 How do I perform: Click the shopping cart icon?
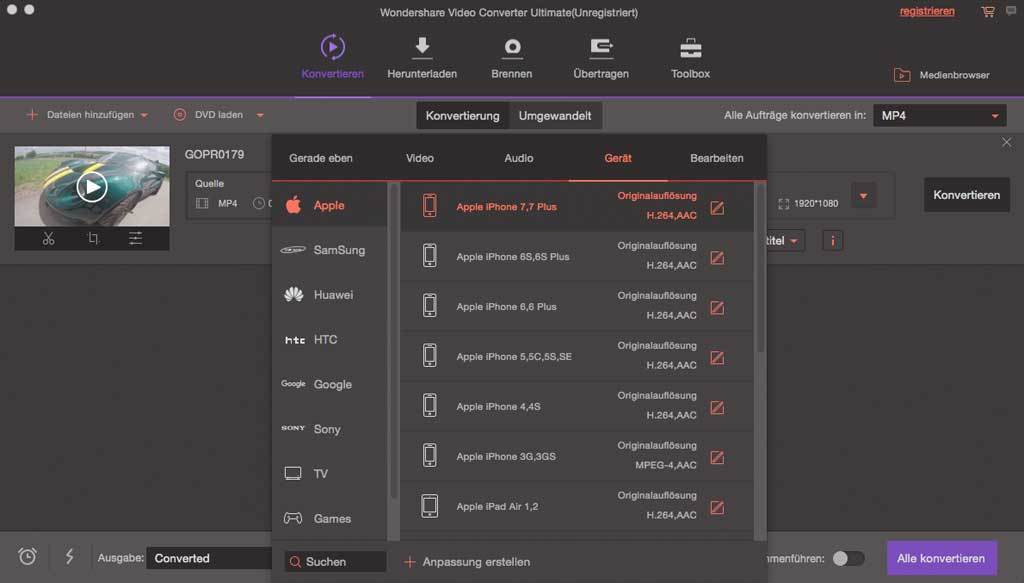[x=988, y=11]
